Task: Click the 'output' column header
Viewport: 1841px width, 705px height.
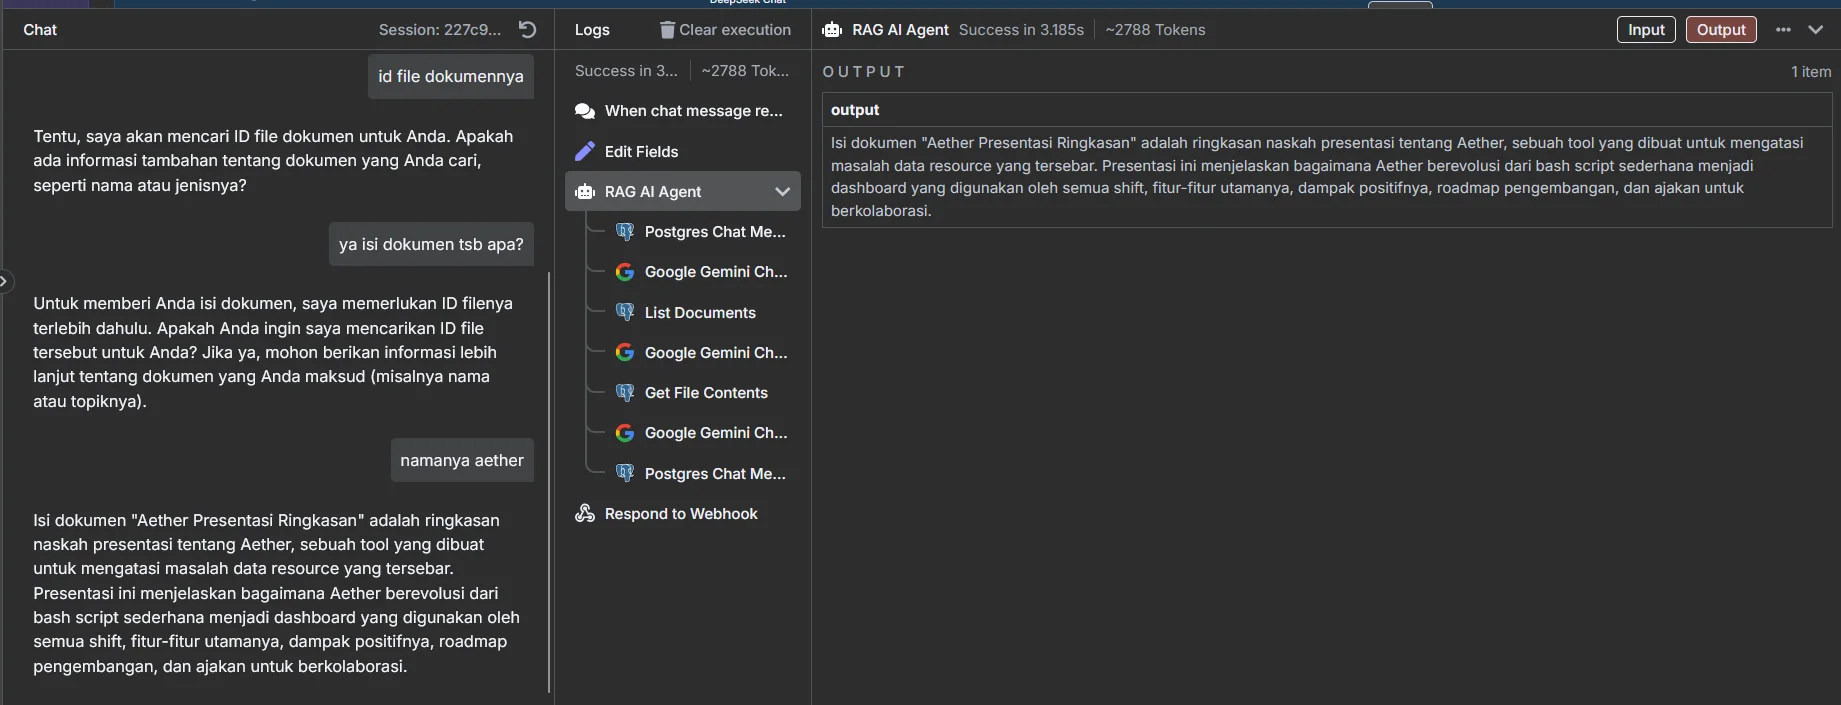Action: [855, 110]
